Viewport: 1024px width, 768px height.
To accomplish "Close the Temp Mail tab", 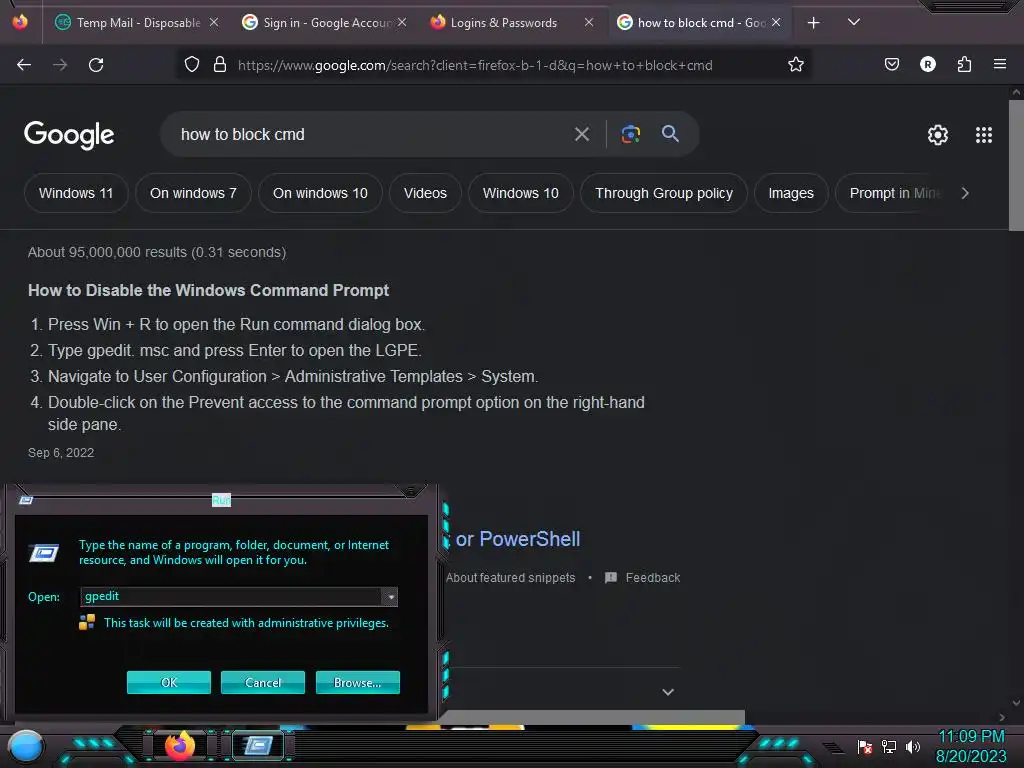I will pos(214,22).
